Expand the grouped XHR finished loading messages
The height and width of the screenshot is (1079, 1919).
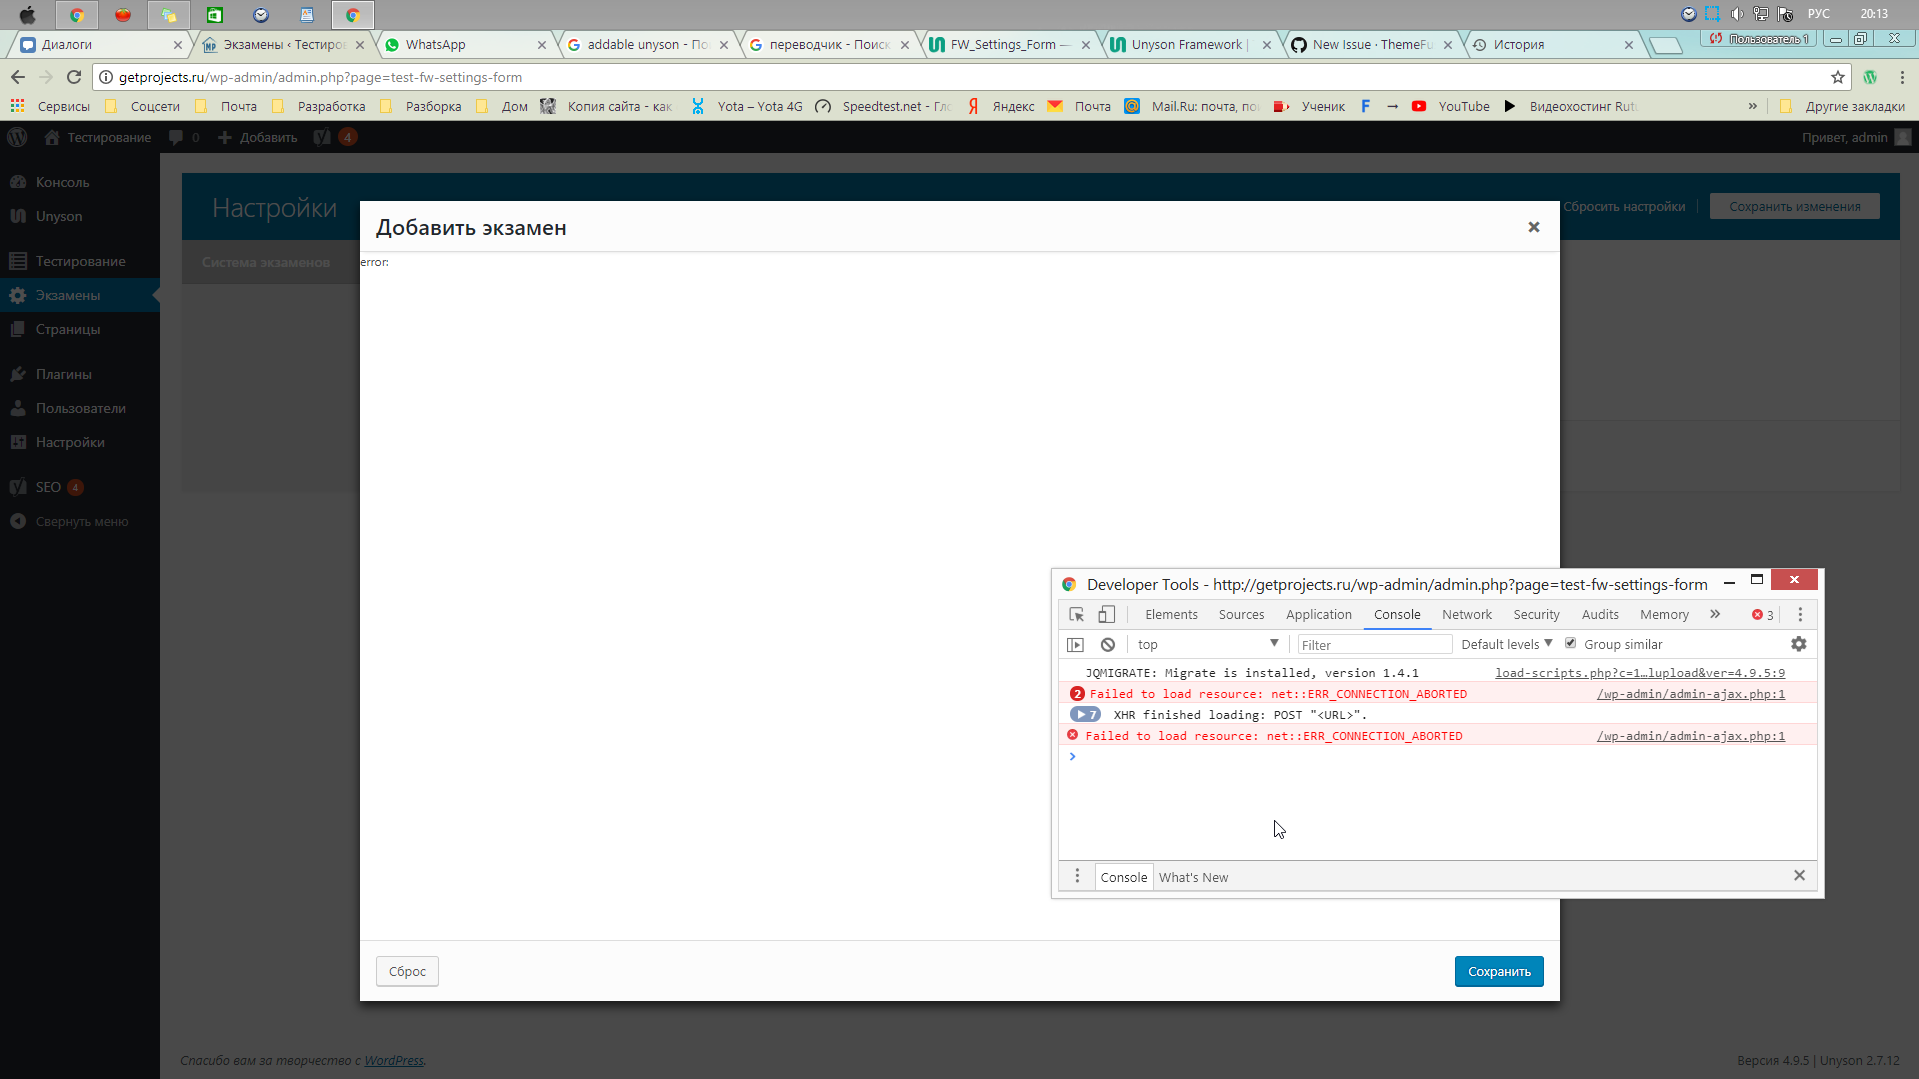click(x=1084, y=714)
